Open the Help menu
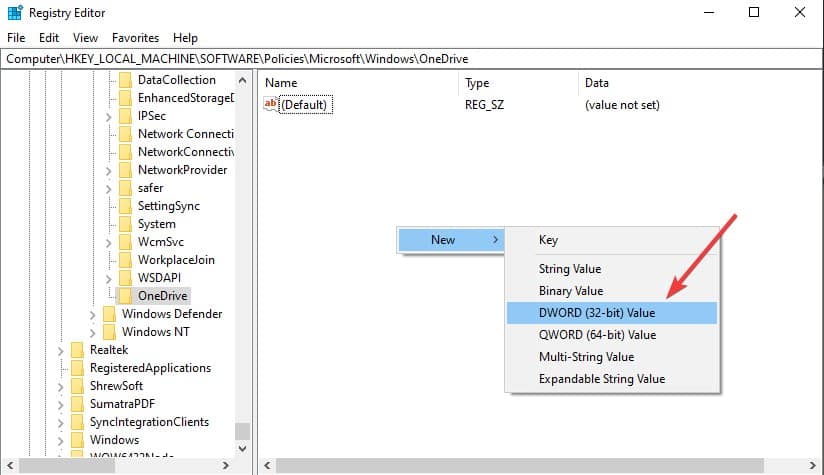Screen dimensions: 824x475 pos(185,38)
